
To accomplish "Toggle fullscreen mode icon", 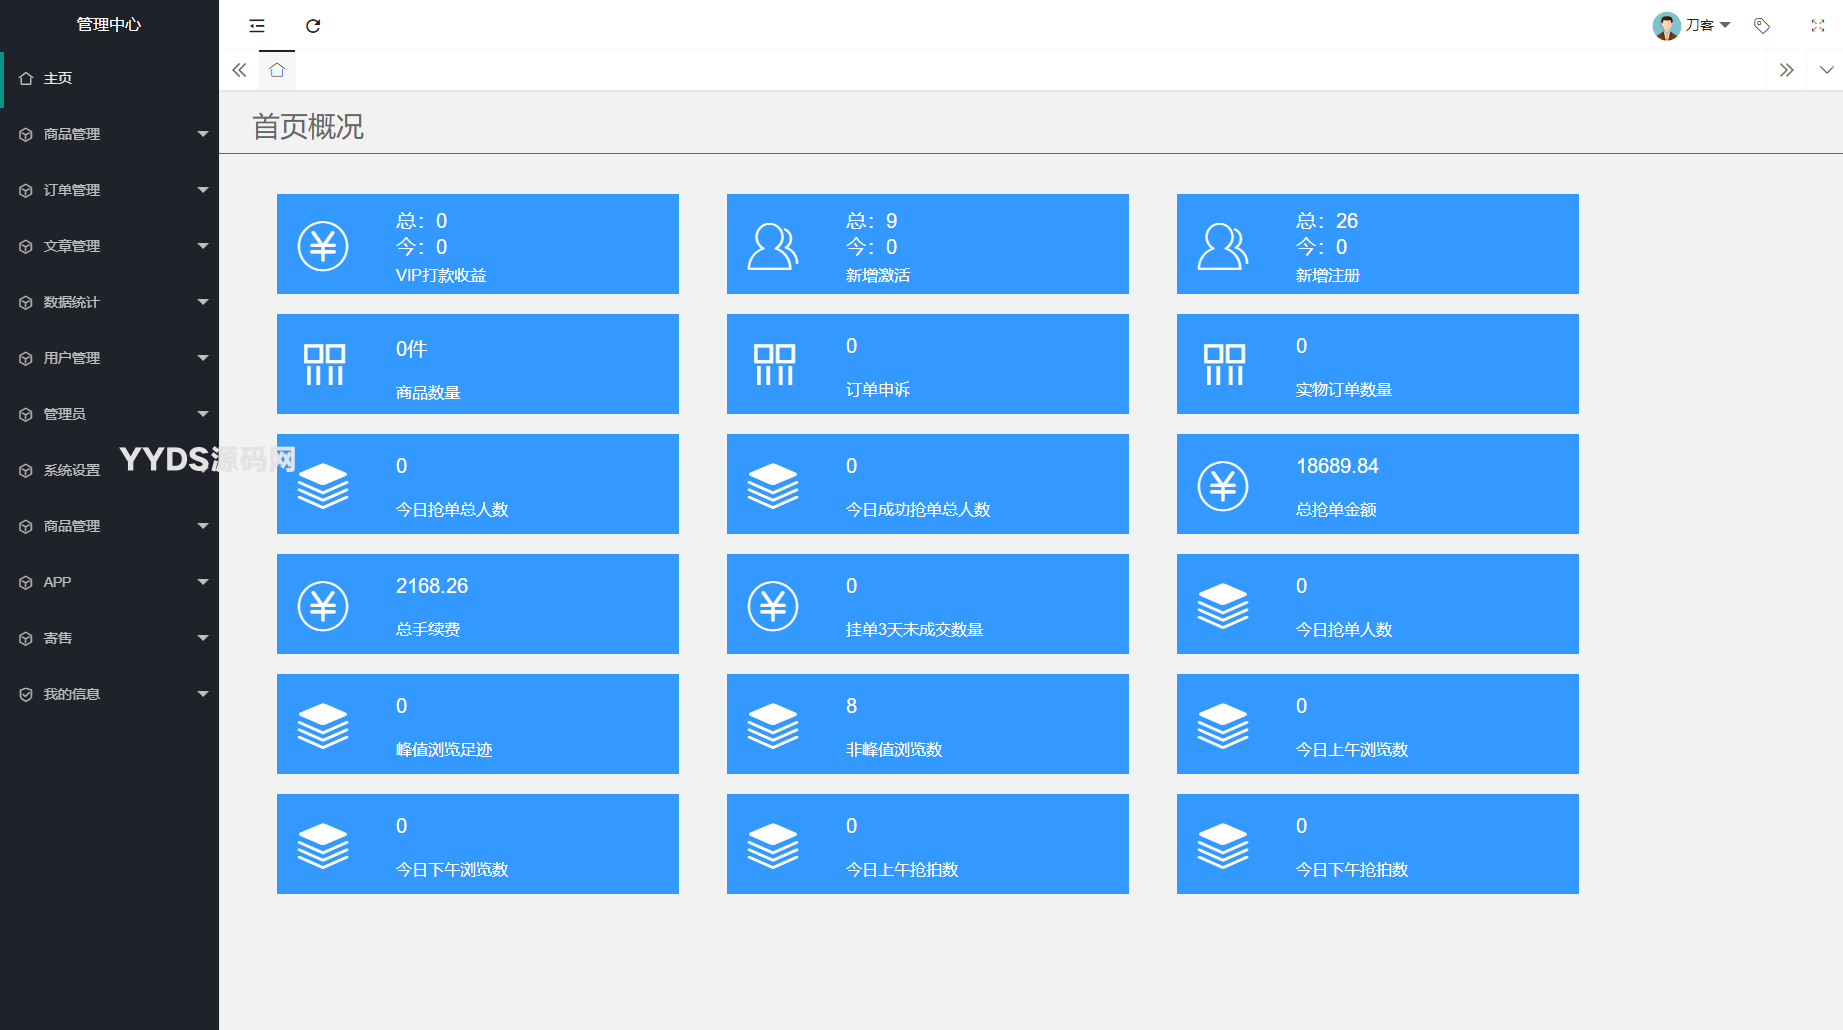I will 1817,26.
